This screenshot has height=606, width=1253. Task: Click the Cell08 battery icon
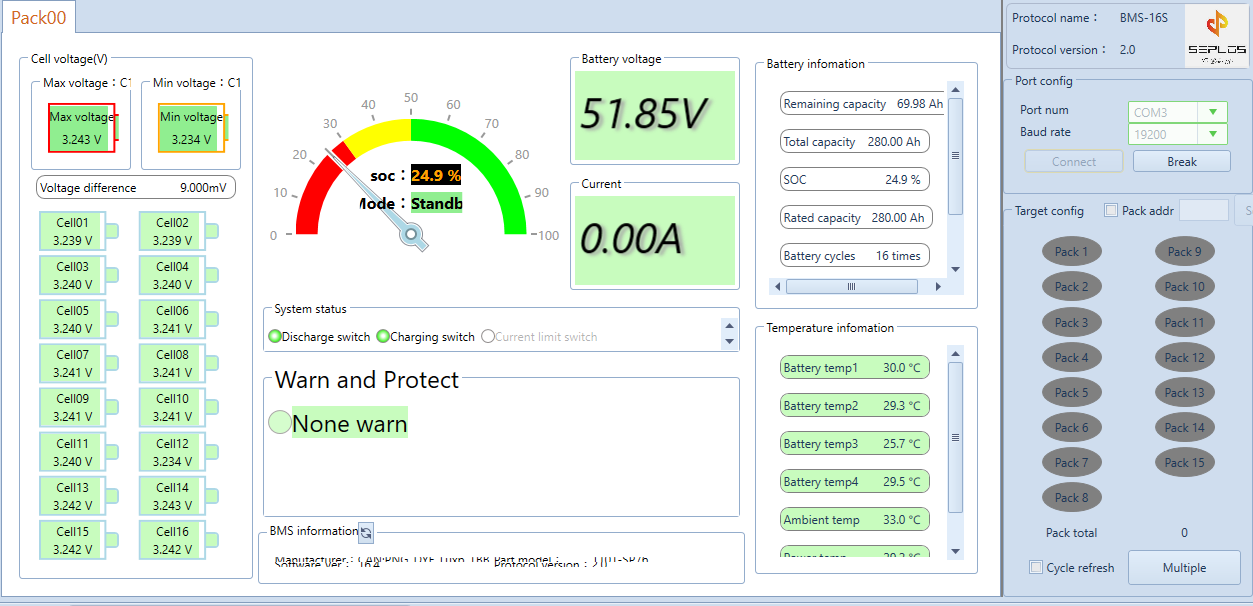tap(179, 363)
